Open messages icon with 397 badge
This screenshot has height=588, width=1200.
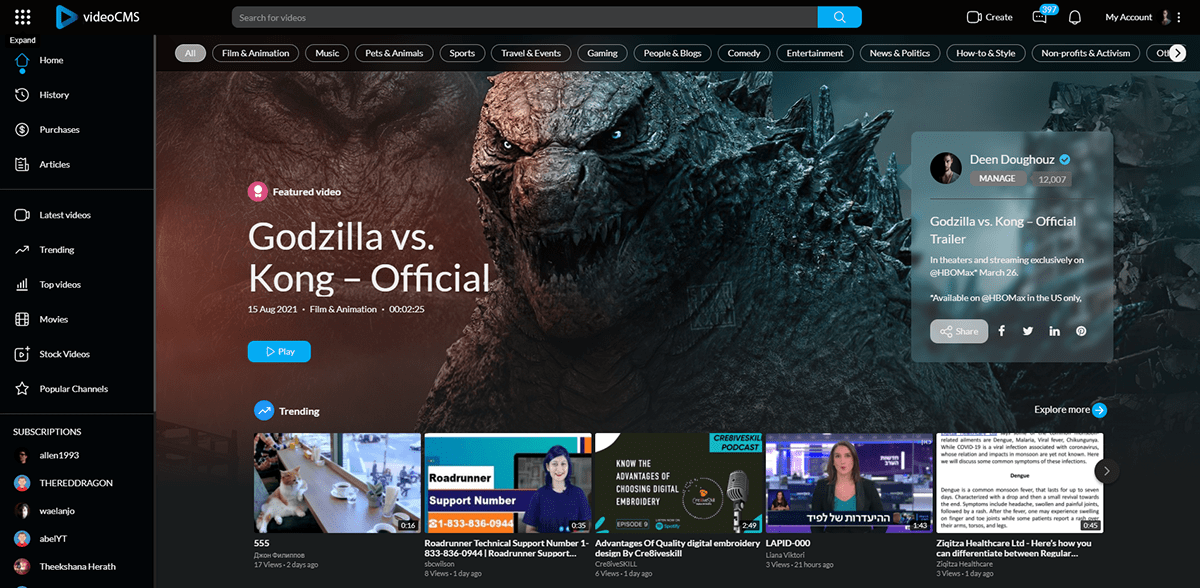click(x=1041, y=16)
